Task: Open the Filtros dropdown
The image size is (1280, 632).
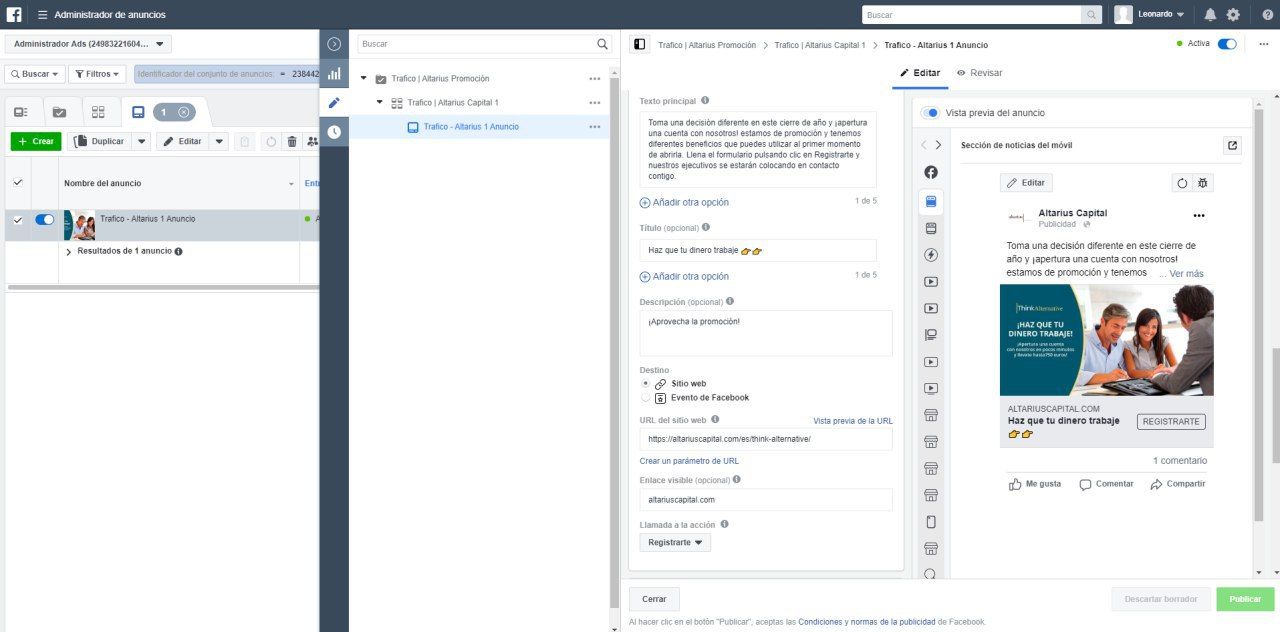Action: 97,74
